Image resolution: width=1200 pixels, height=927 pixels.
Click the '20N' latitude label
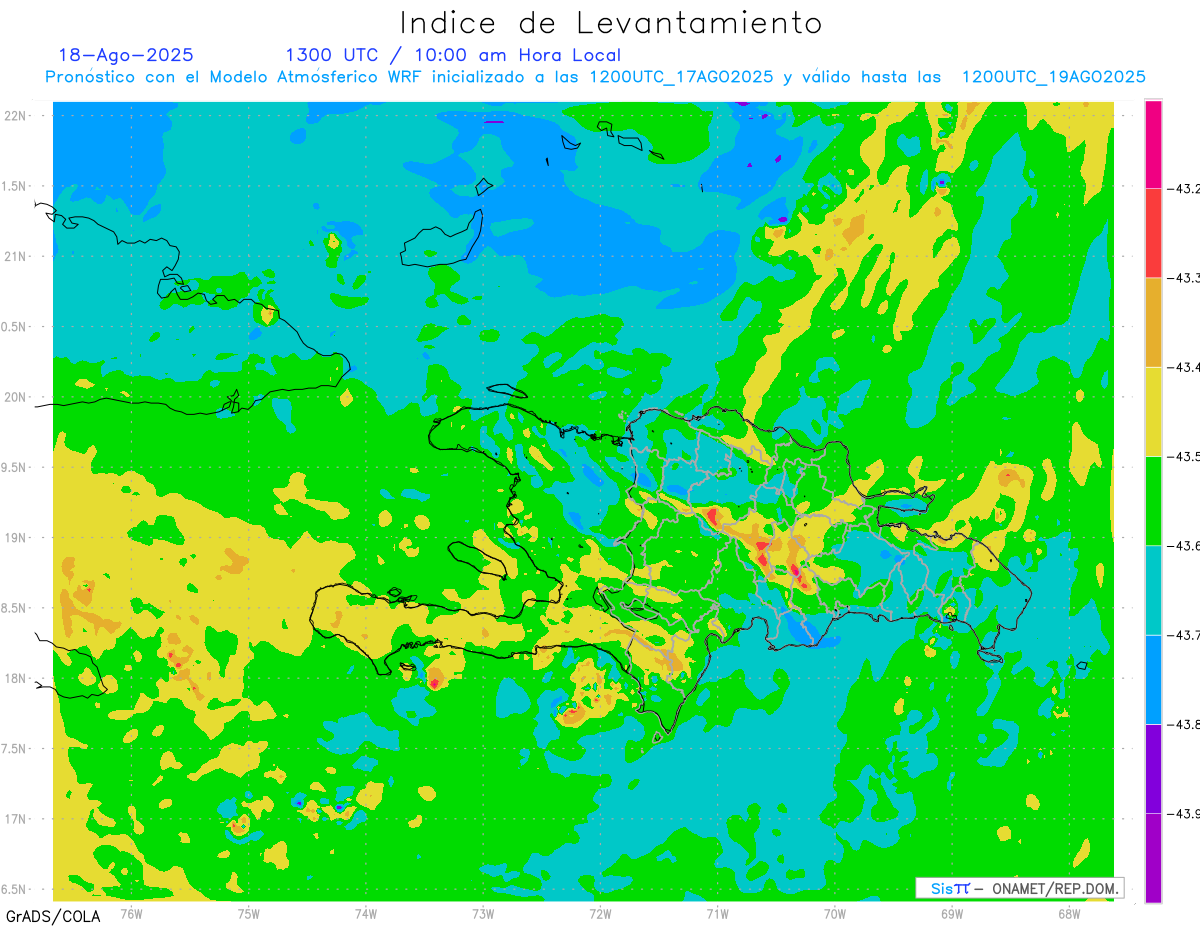[x=16, y=397]
